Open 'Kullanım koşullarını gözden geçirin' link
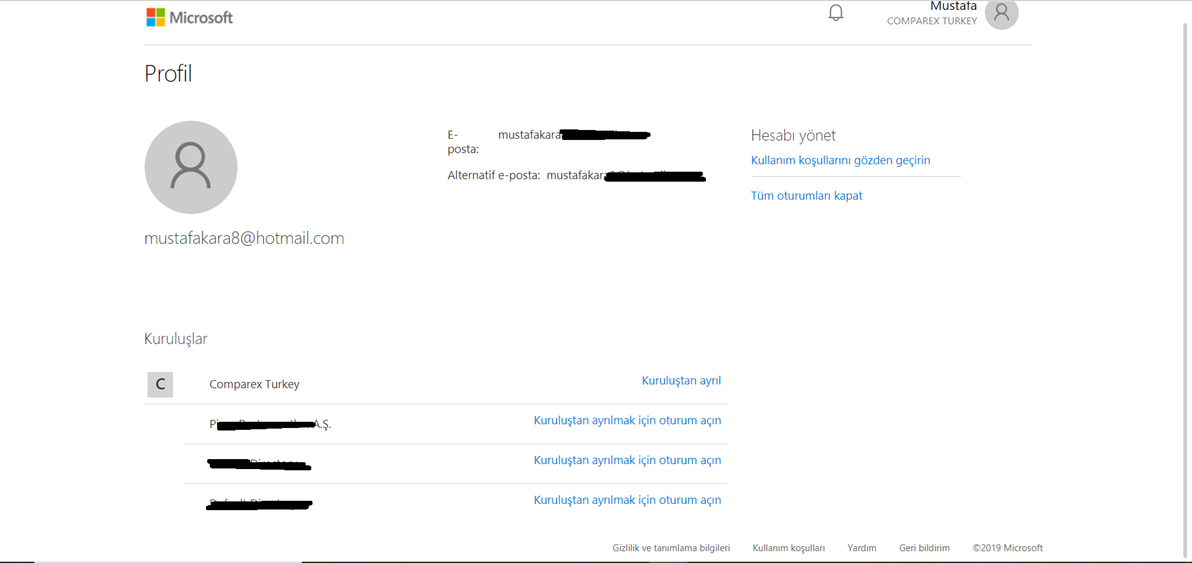 pyautogui.click(x=841, y=160)
